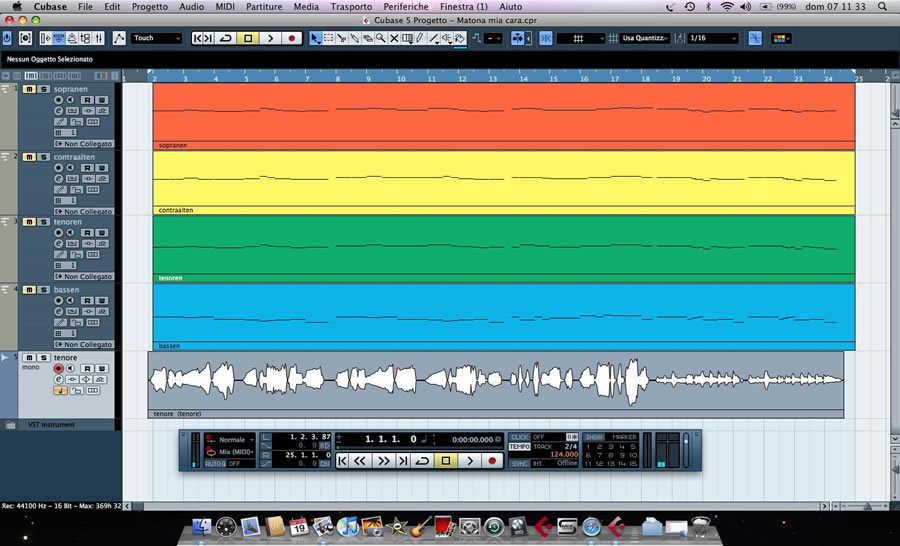Open the Periferiche menu
Viewport: 900px width, 546px height.
406,6
